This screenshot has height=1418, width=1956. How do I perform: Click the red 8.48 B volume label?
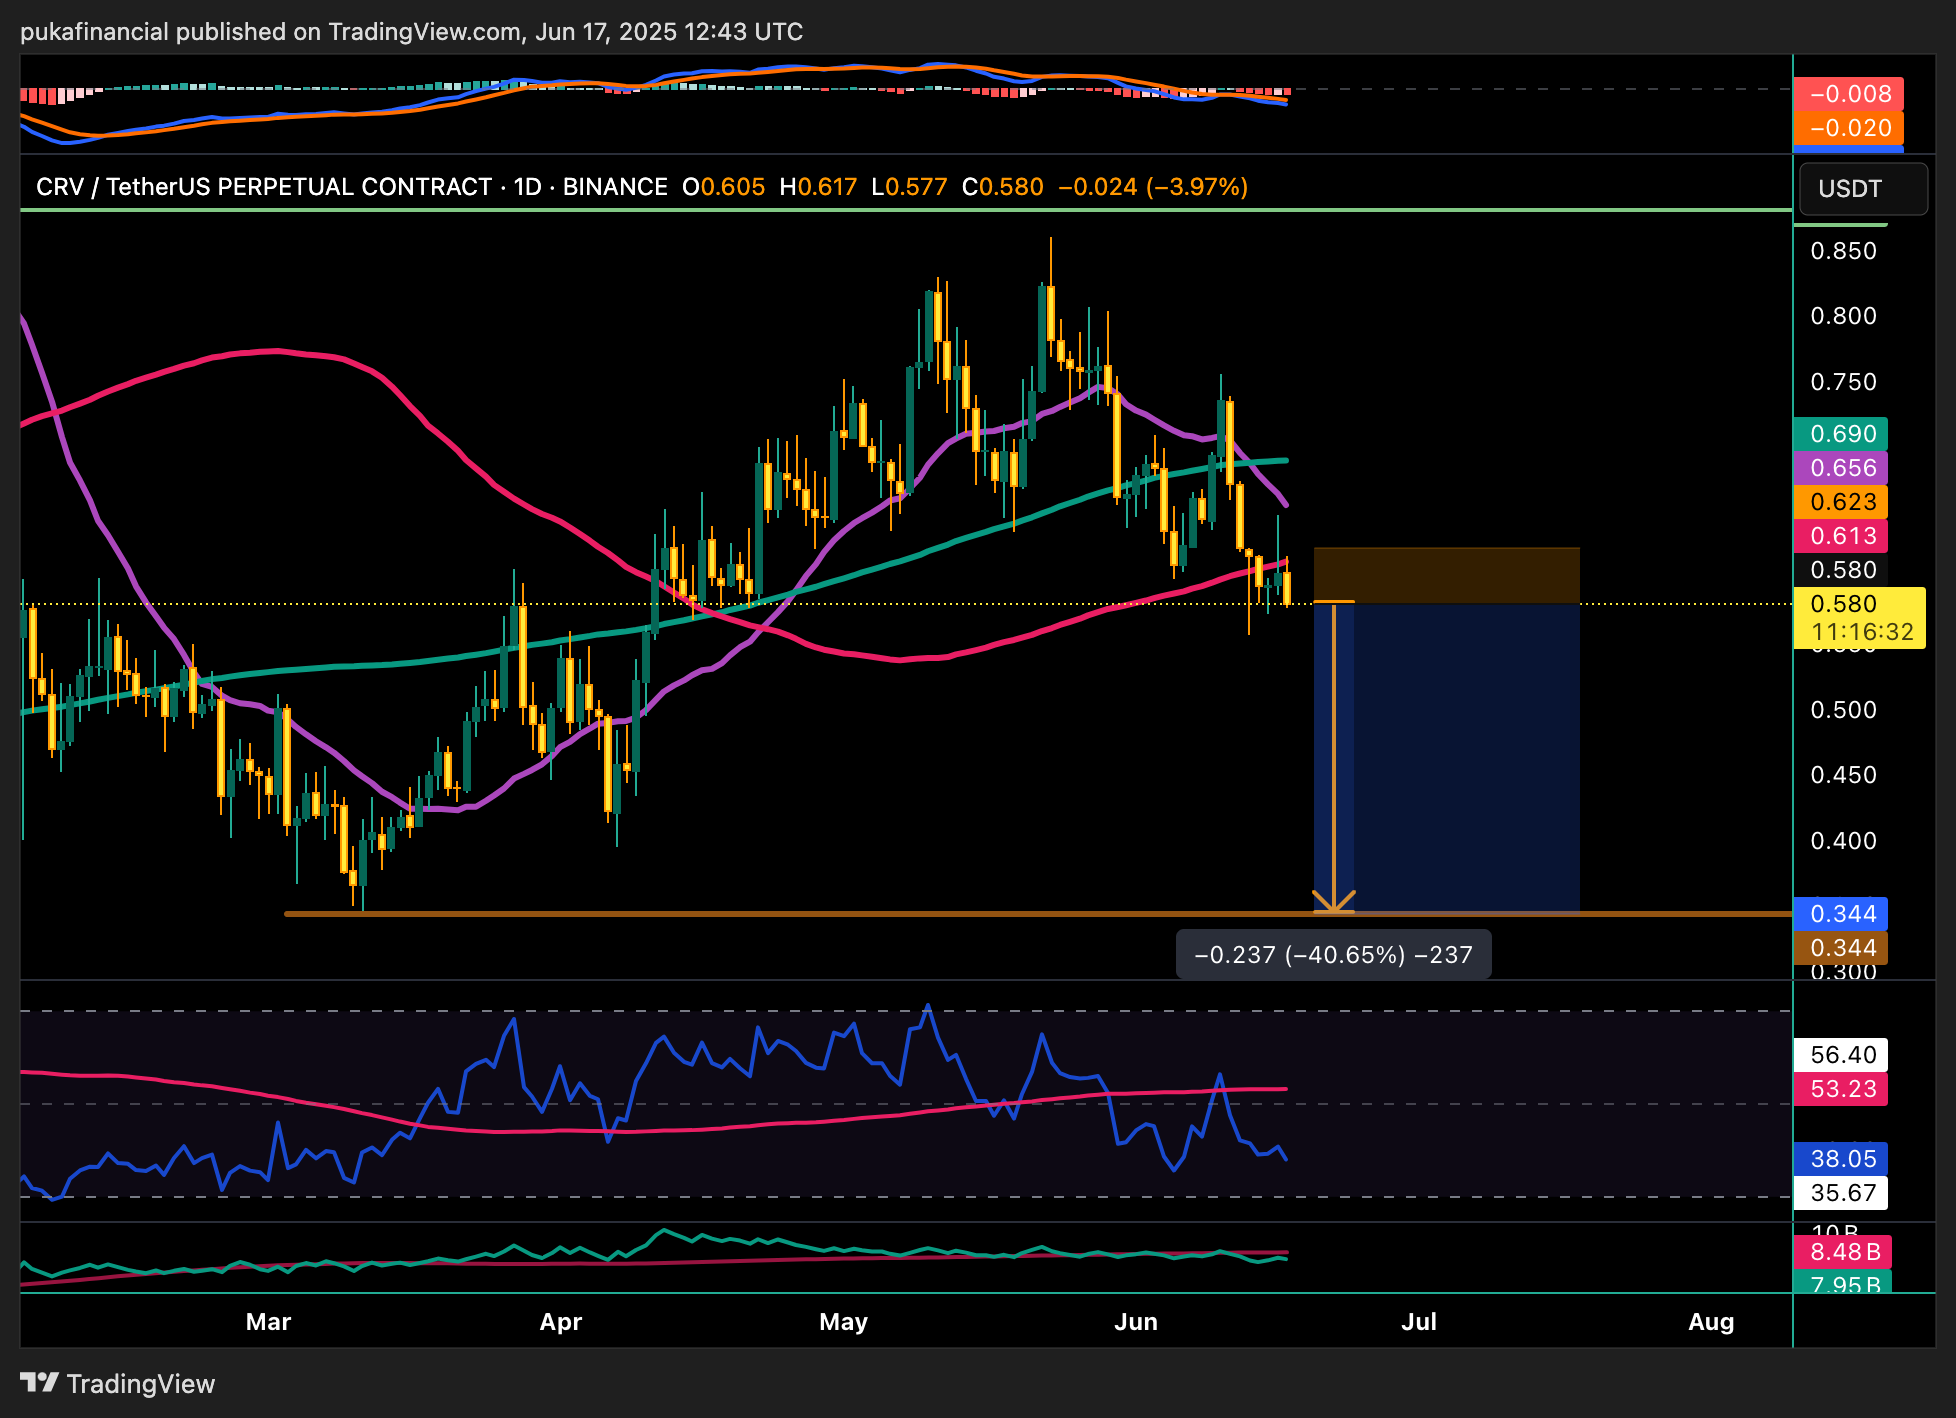[x=1843, y=1252]
